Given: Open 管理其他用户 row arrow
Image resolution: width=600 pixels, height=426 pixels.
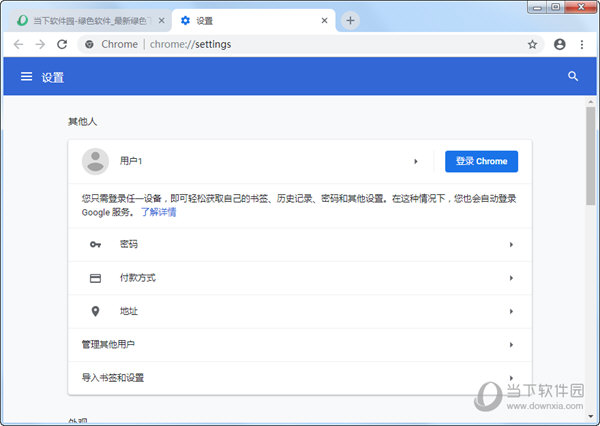Looking at the screenshot, I should point(511,345).
